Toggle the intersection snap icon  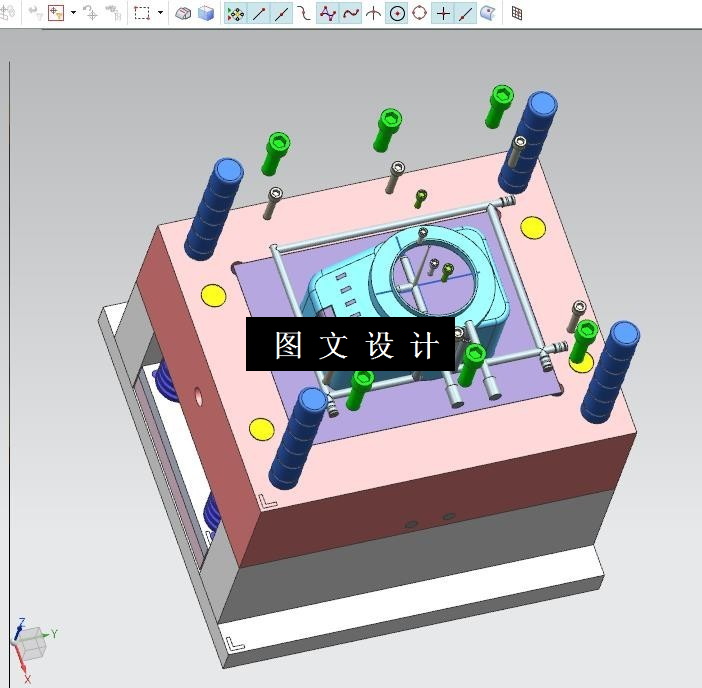click(373, 13)
